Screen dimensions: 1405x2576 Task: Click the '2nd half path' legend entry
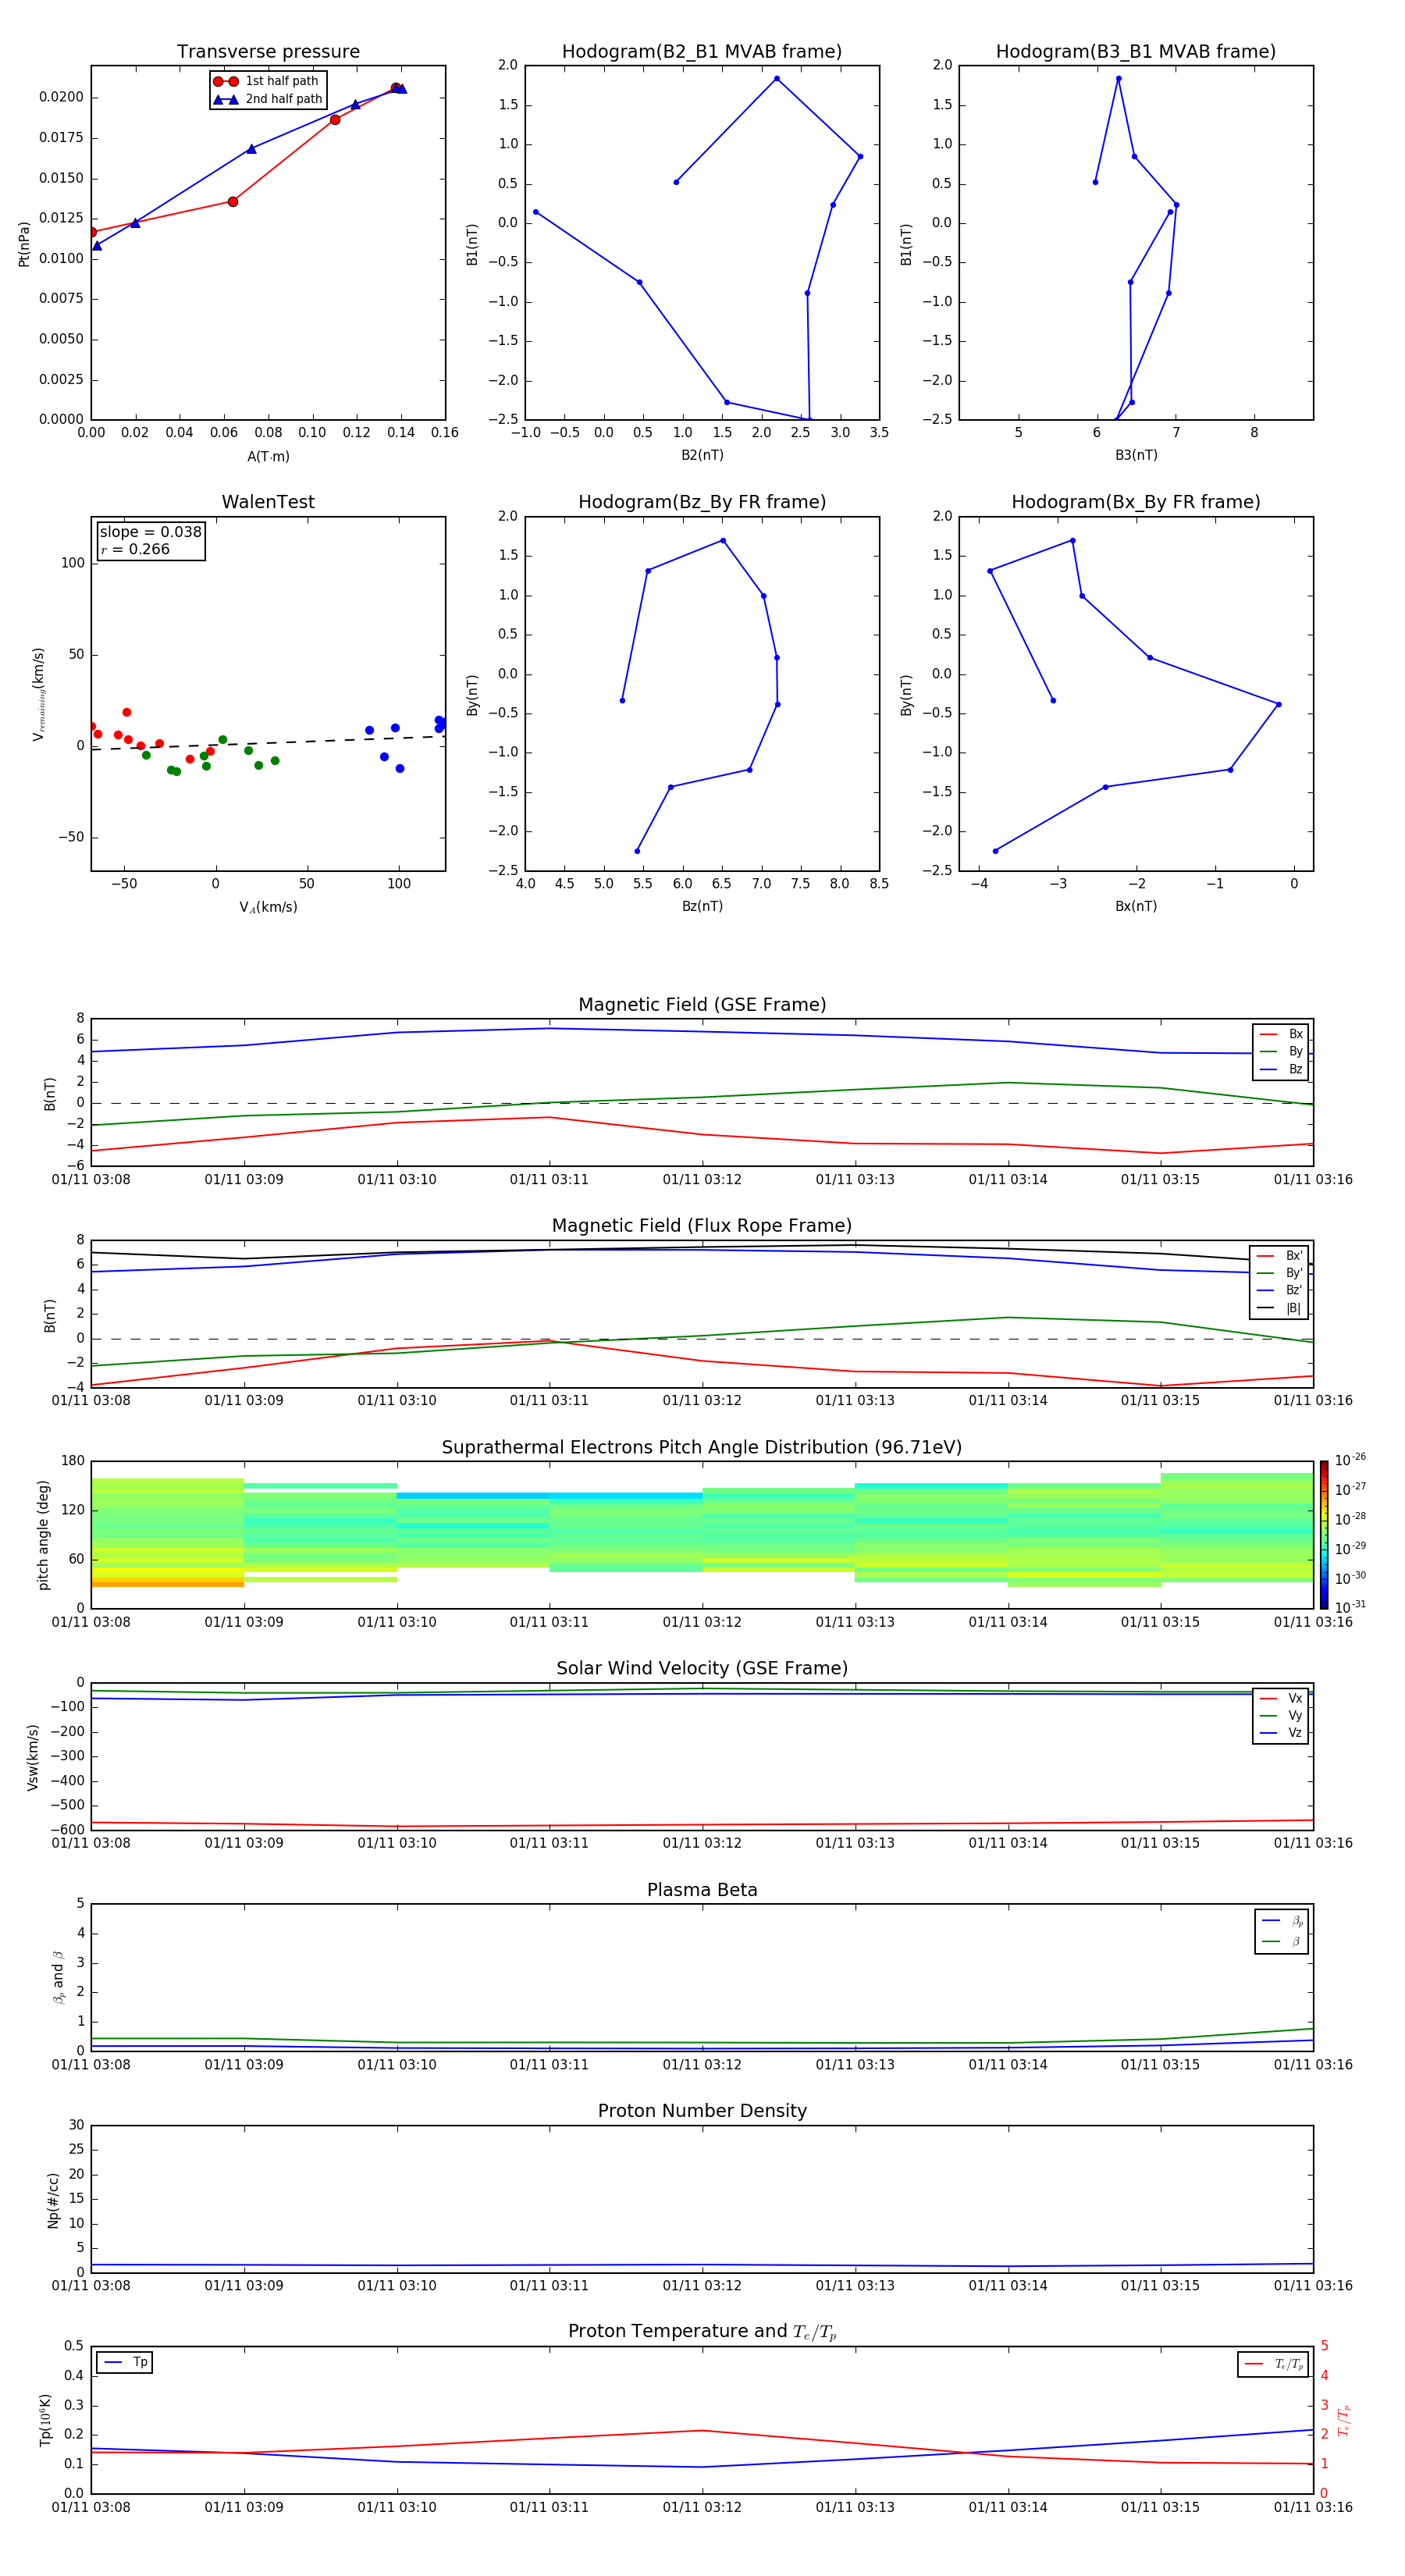(267, 99)
